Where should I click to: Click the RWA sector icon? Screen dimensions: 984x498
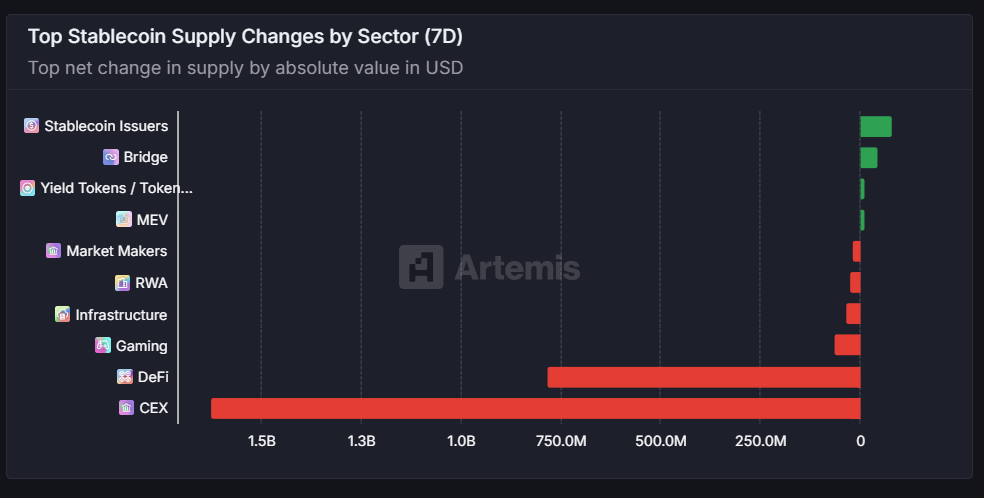[x=122, y=283]
